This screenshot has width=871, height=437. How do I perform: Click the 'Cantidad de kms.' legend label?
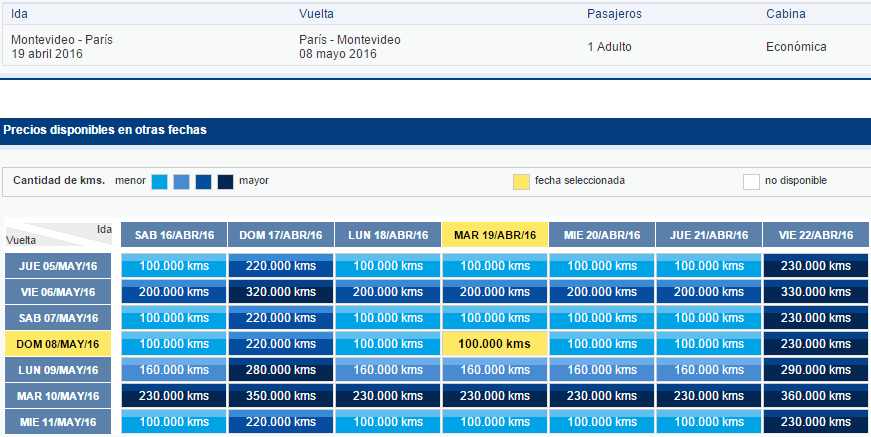point(59,180)
